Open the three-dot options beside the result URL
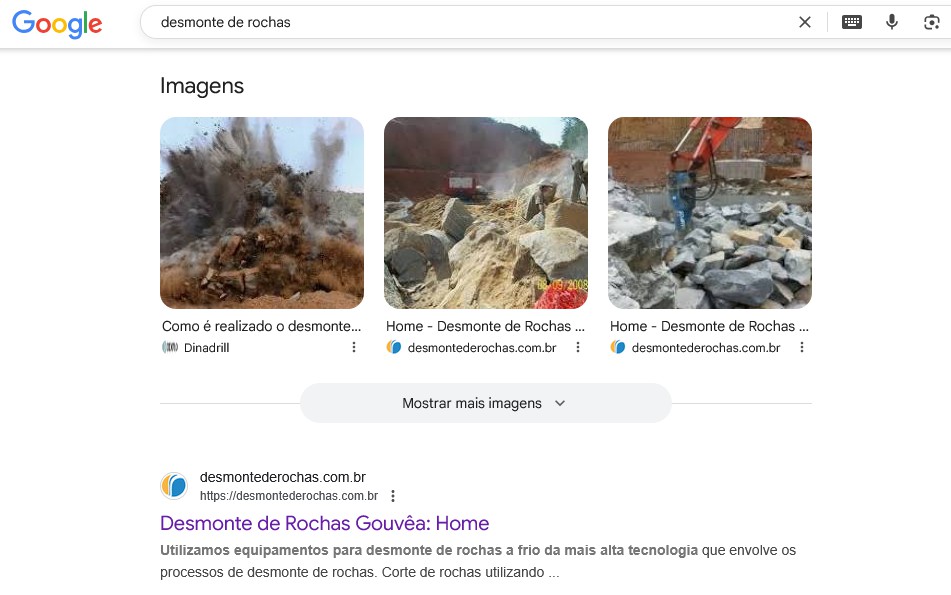 click(392, 495)
